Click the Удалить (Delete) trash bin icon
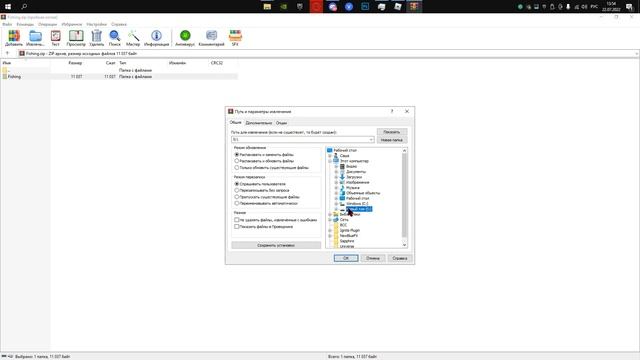This screenshot has height=360, width=640. (97, 36)
